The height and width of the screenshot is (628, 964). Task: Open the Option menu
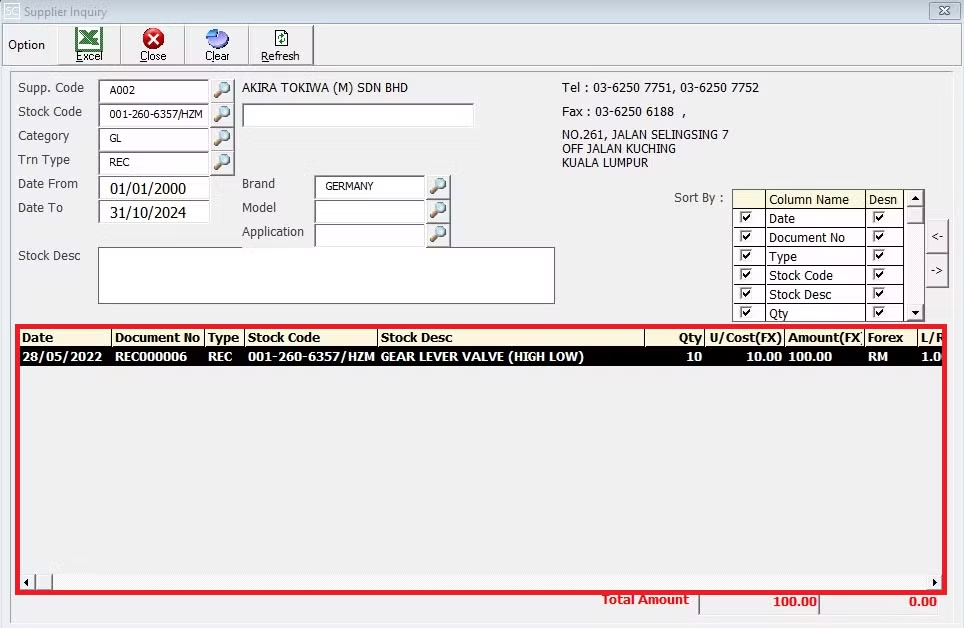26,45
